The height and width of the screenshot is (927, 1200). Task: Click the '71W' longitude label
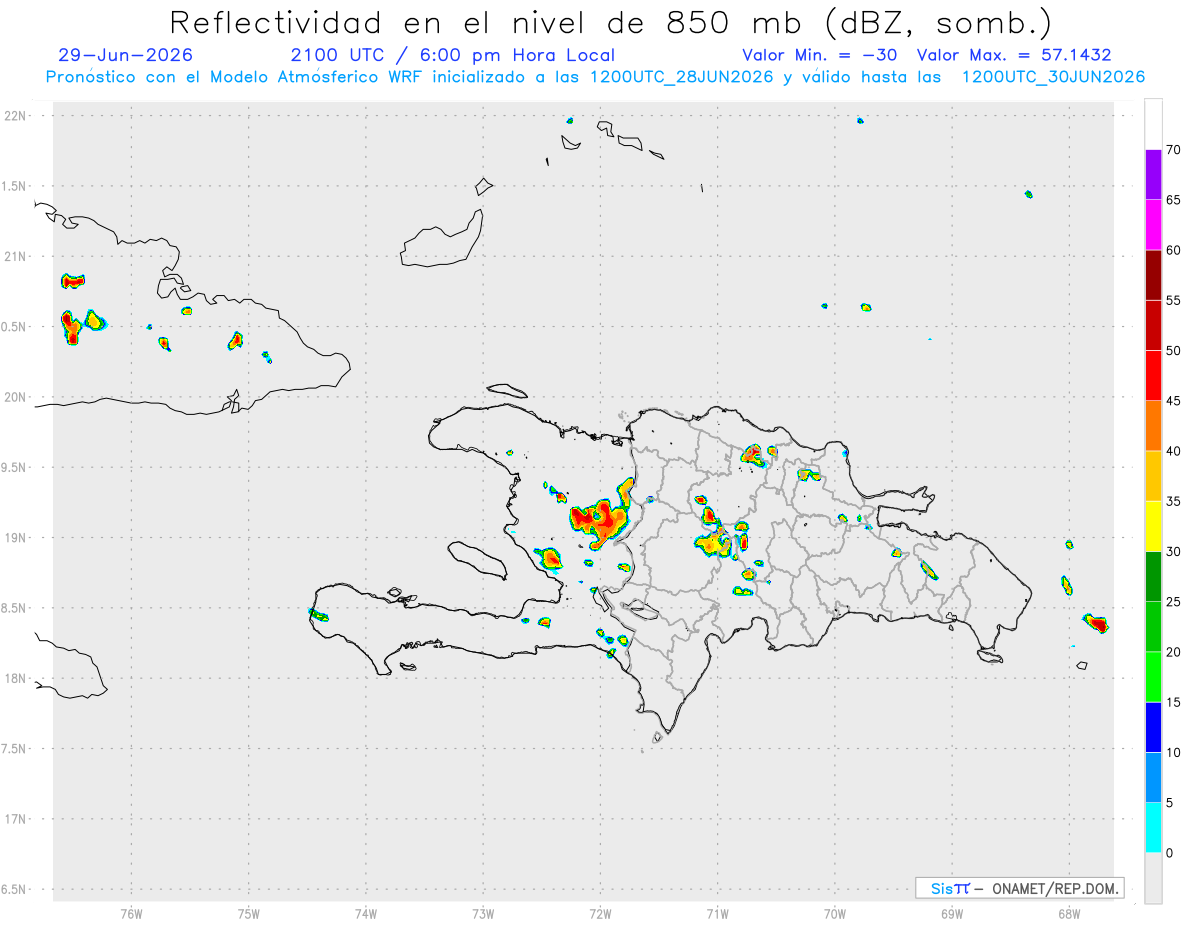717,914
